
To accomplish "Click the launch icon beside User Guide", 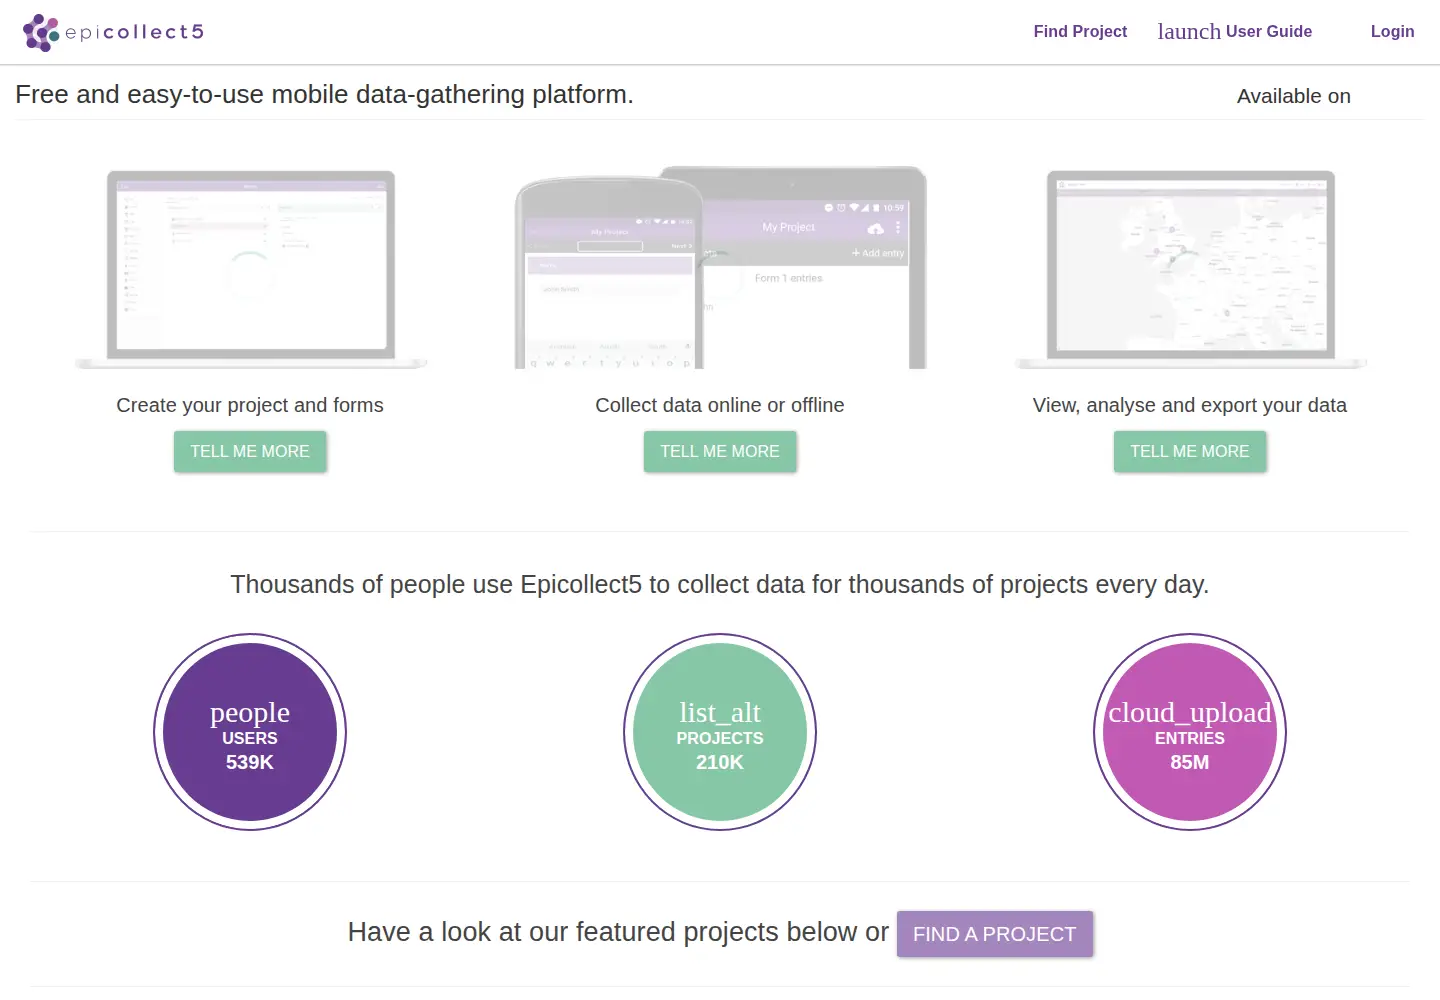I will pos(1189,32).
